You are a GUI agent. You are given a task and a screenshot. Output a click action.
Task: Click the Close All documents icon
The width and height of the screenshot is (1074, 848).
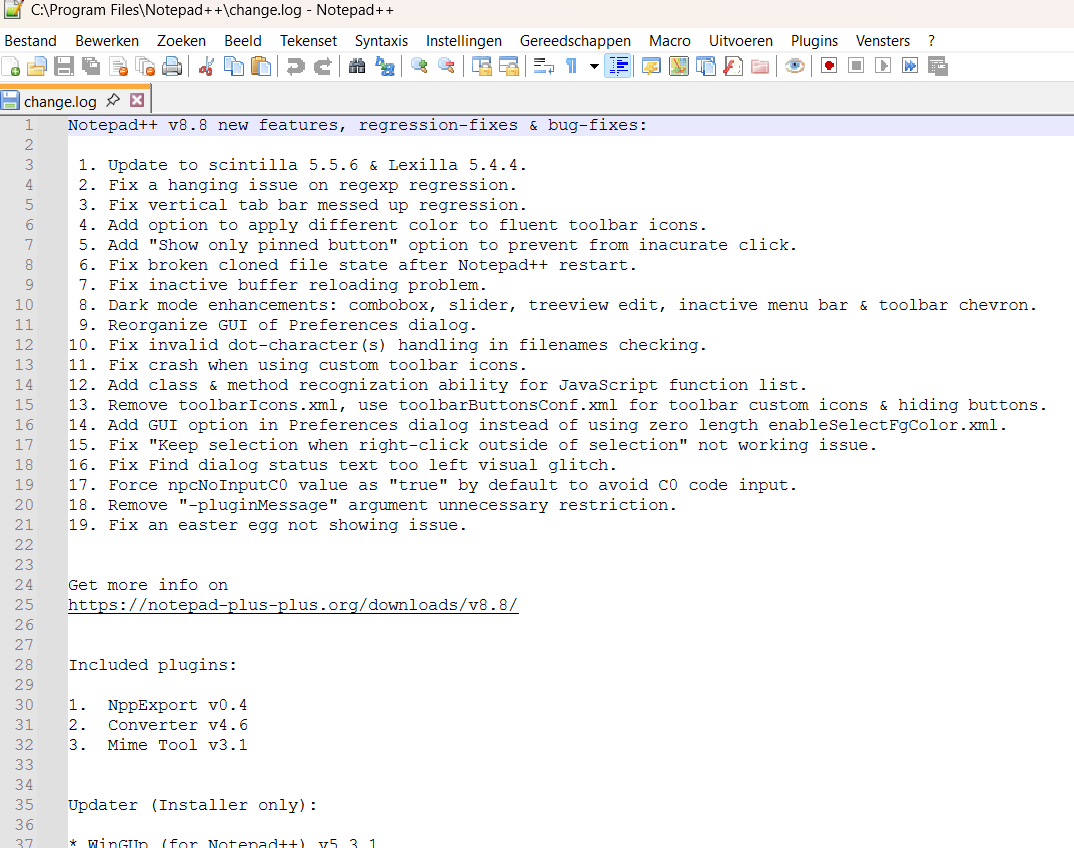pyautogui.click(x=145, y=66)
